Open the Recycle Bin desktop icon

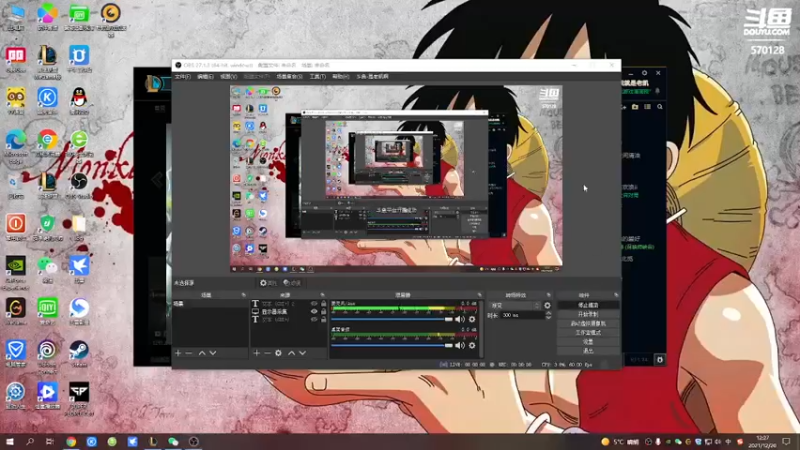(x=16, y=185)
